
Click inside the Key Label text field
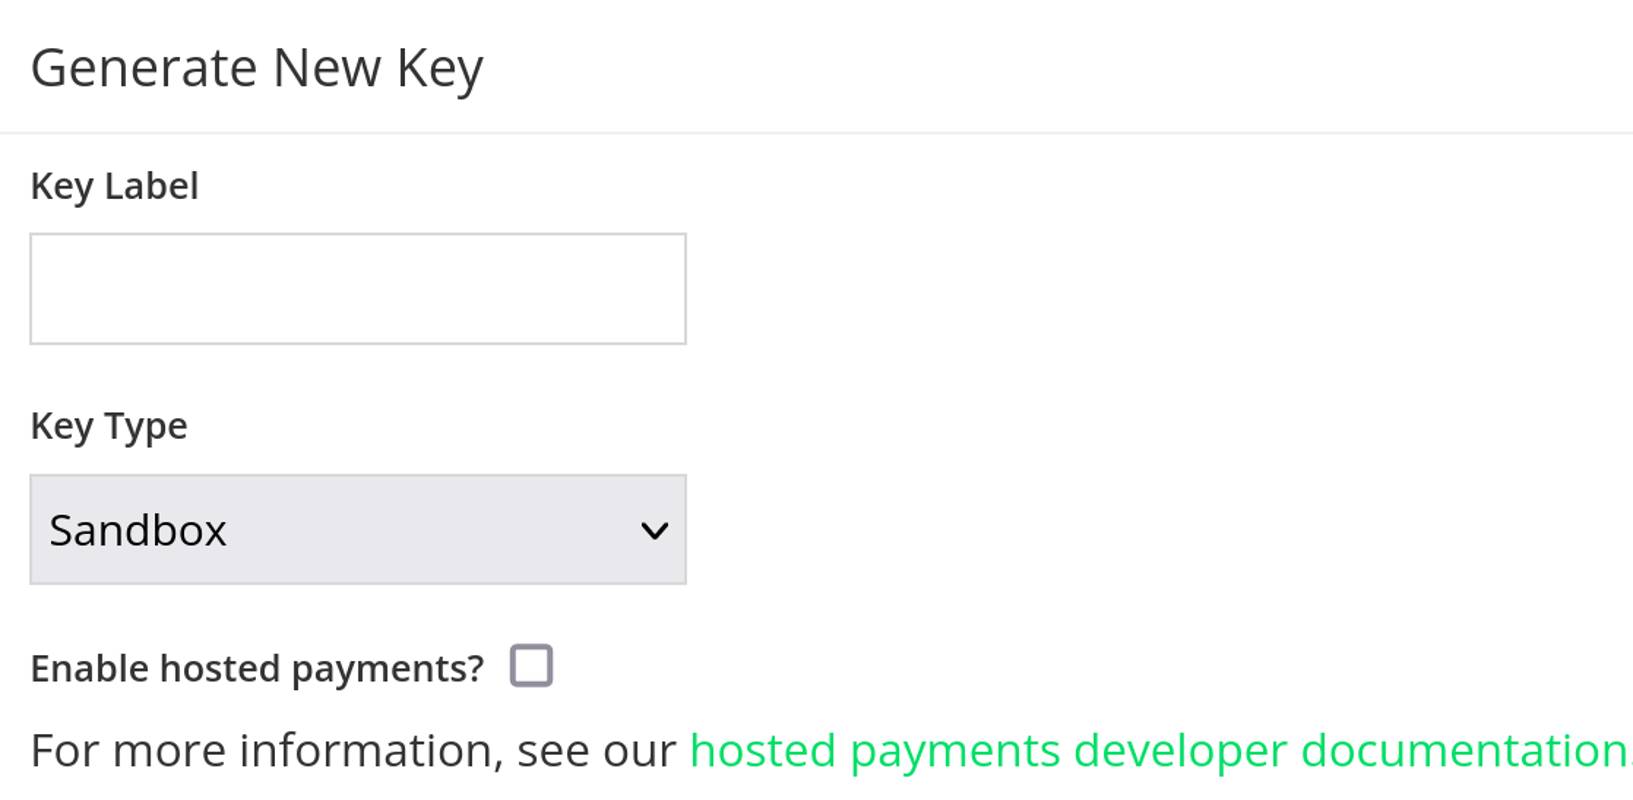[x=357, y=288]
